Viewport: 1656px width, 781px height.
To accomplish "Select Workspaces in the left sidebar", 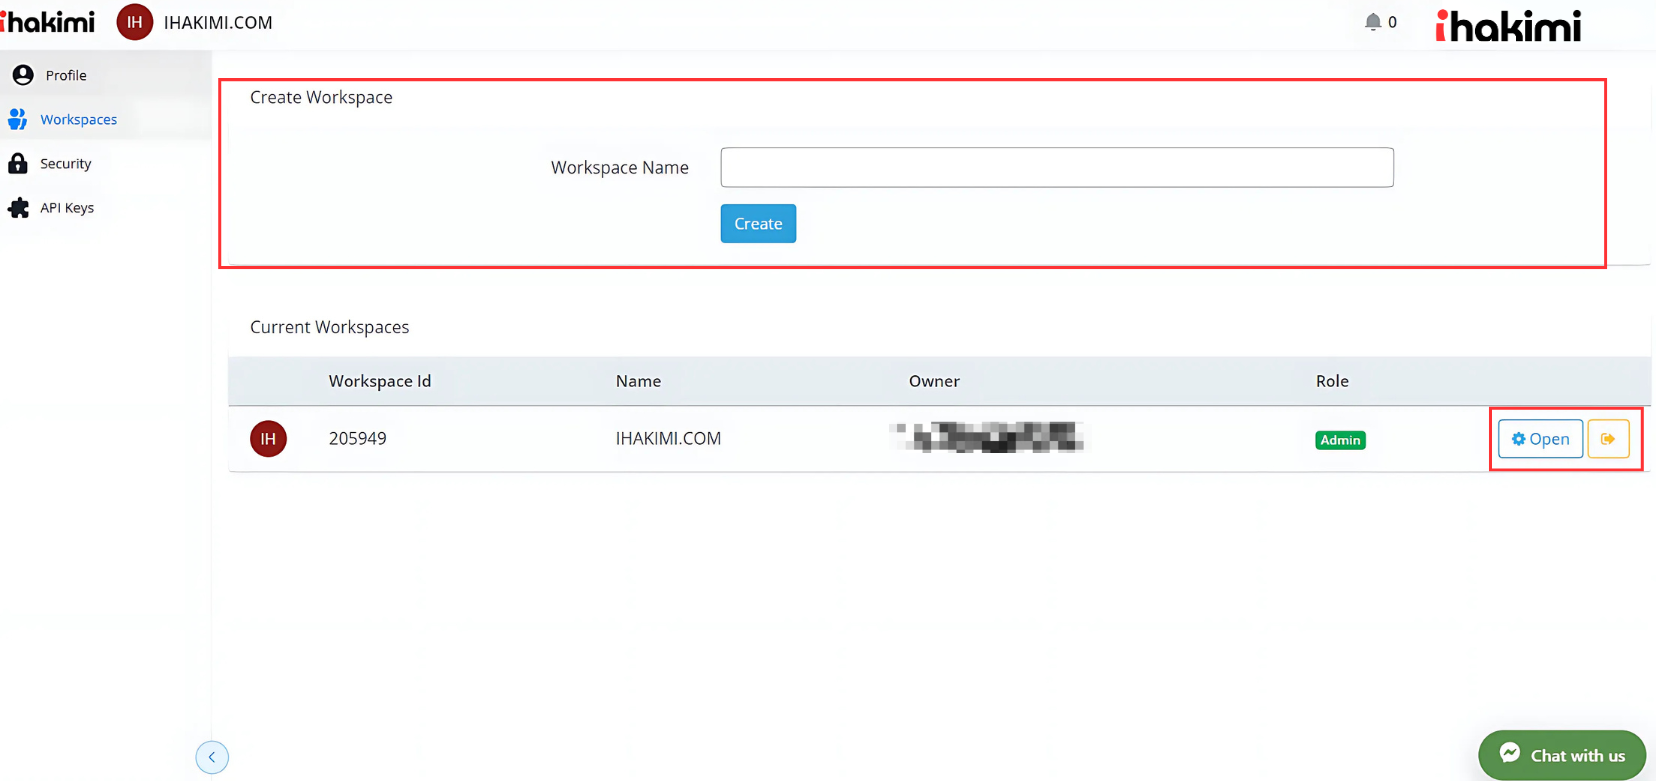I will tap(78, 119).
